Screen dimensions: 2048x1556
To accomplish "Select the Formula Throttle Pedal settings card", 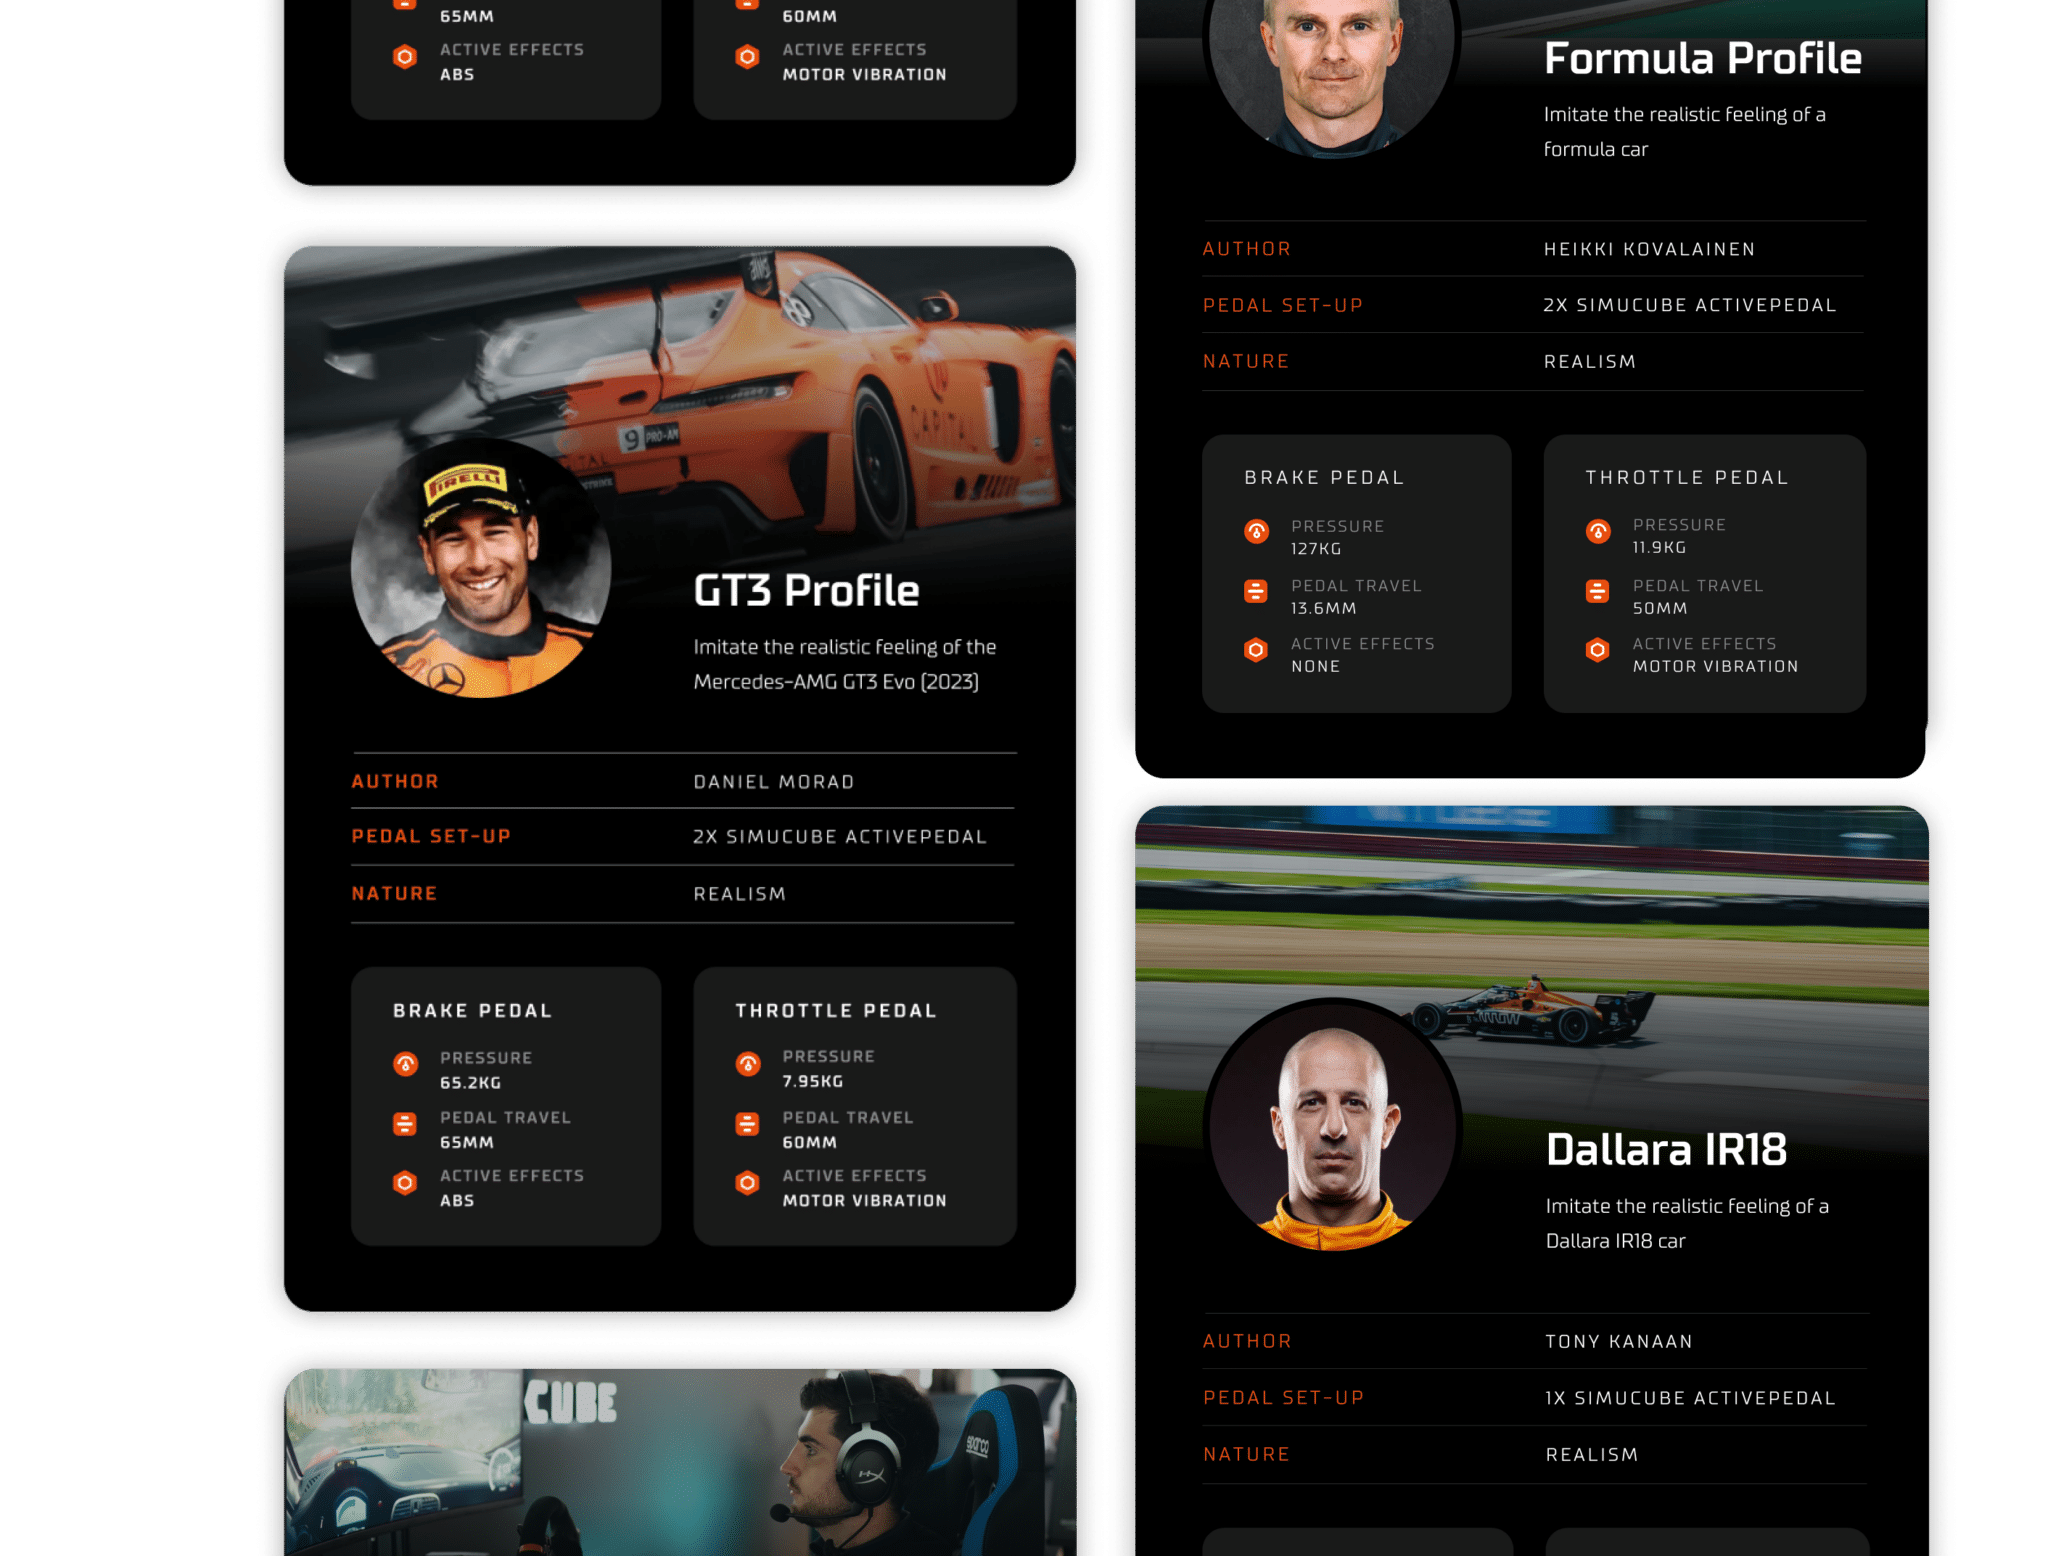I will (x=1704, y=573).
